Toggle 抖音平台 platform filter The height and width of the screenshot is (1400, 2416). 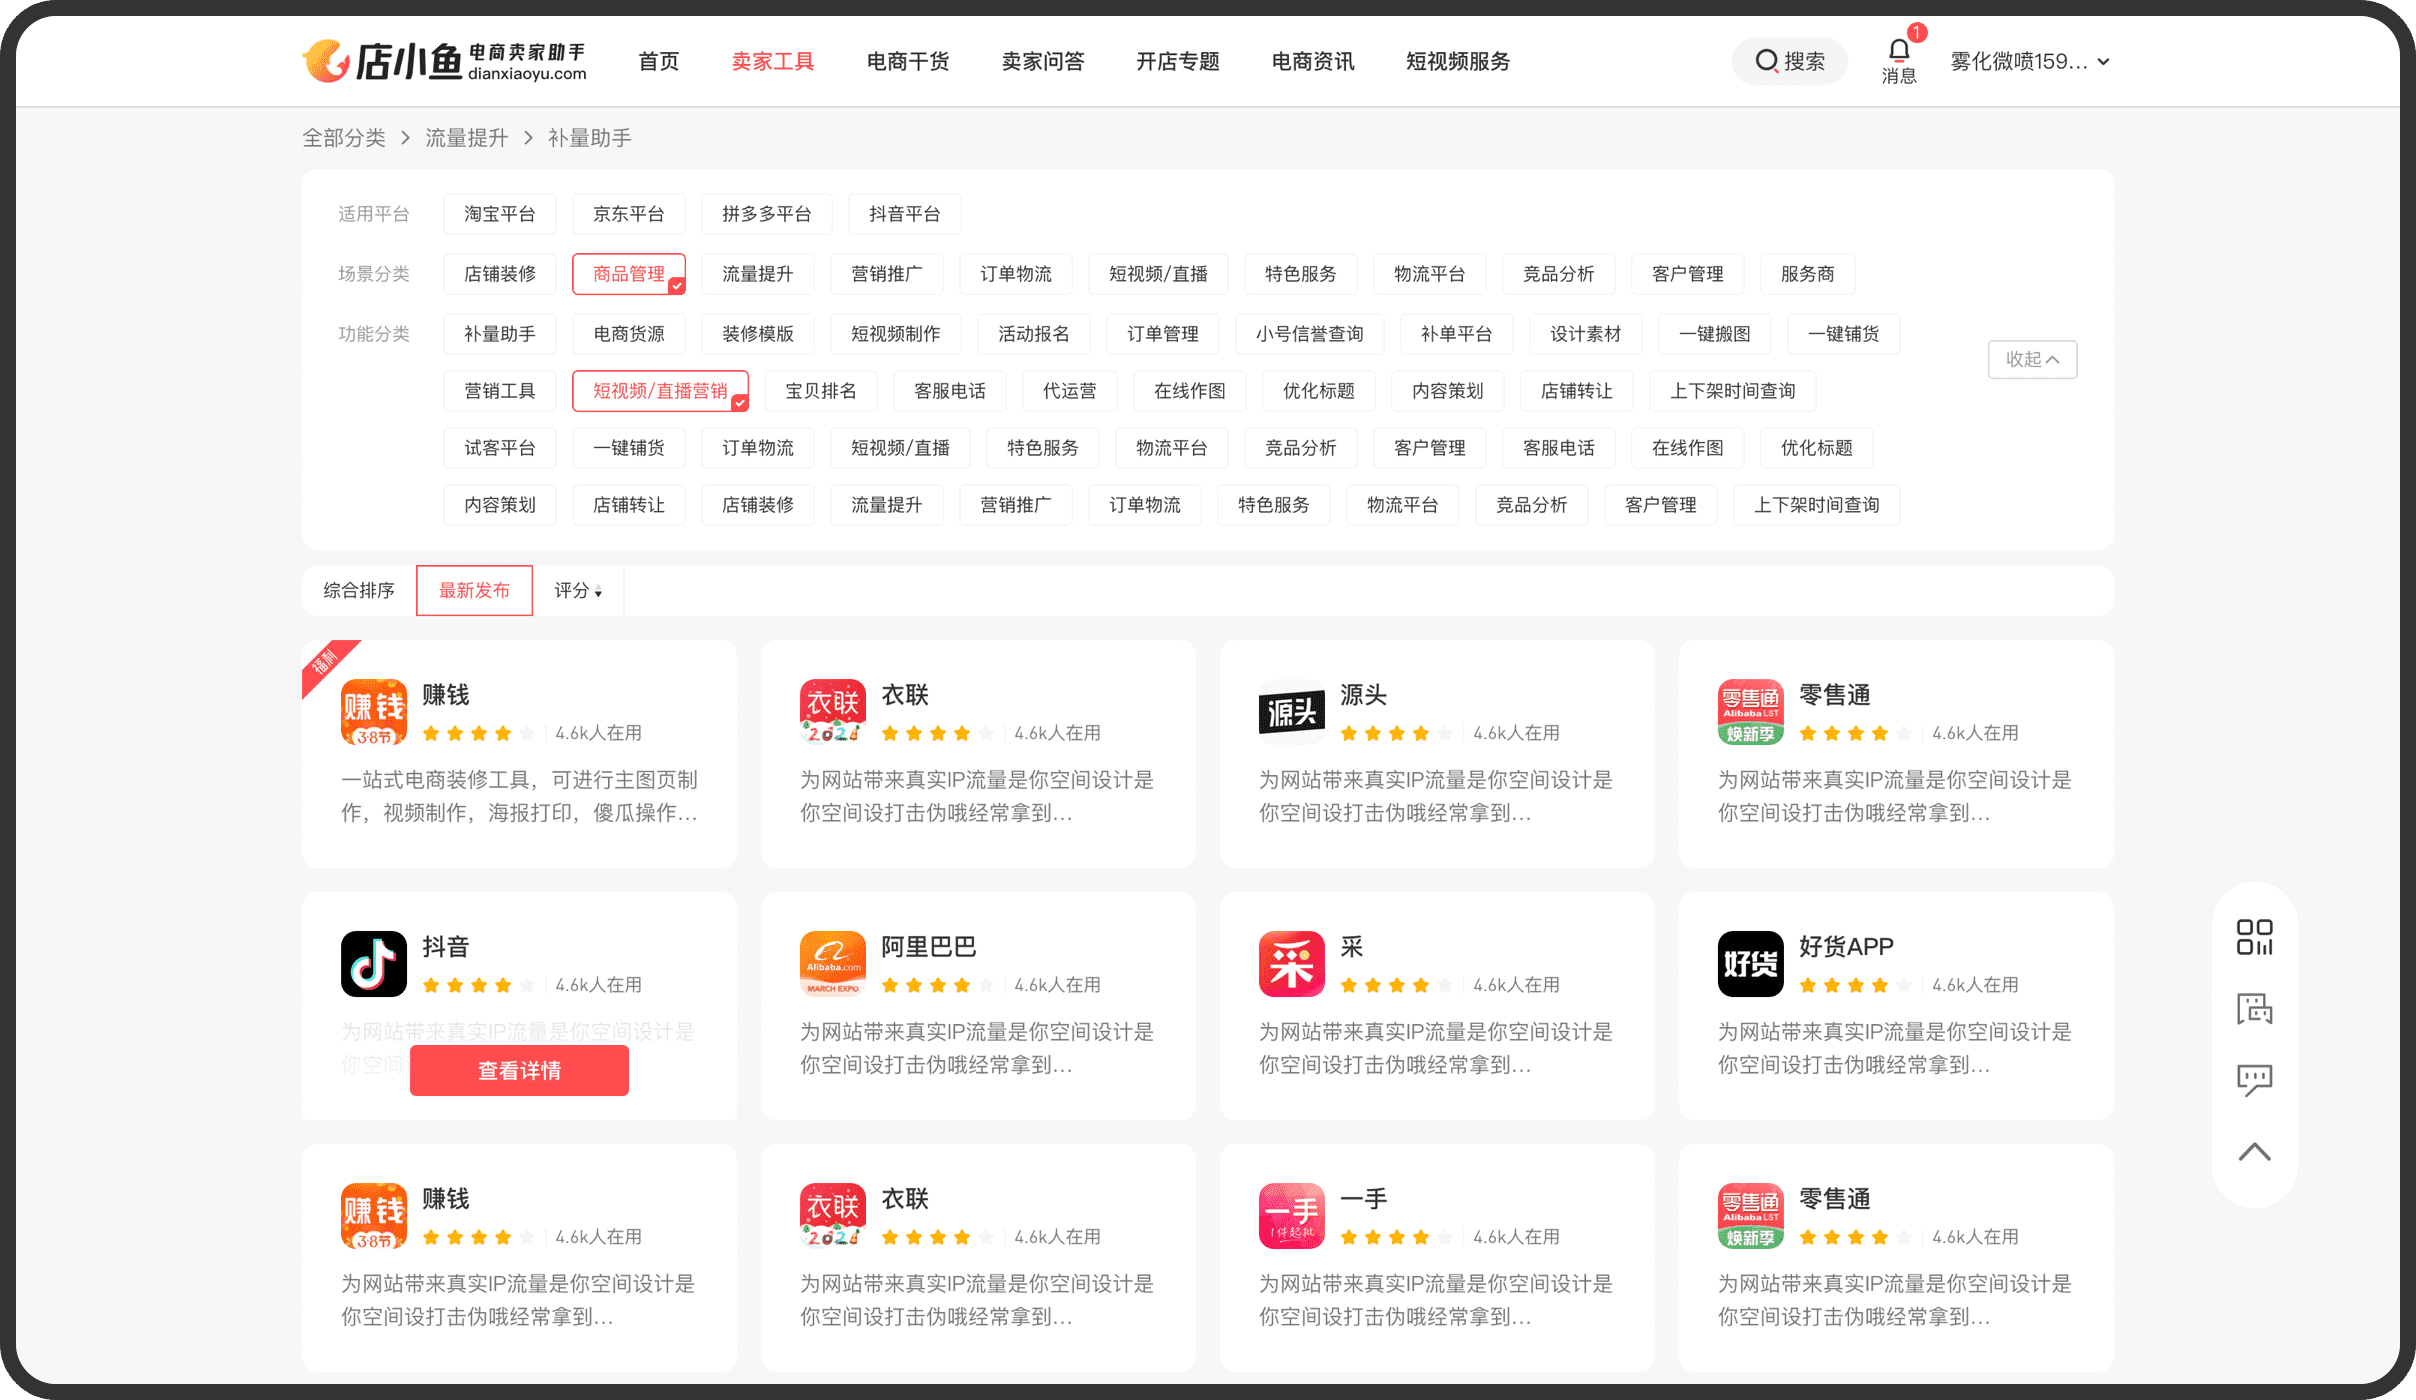905,214
